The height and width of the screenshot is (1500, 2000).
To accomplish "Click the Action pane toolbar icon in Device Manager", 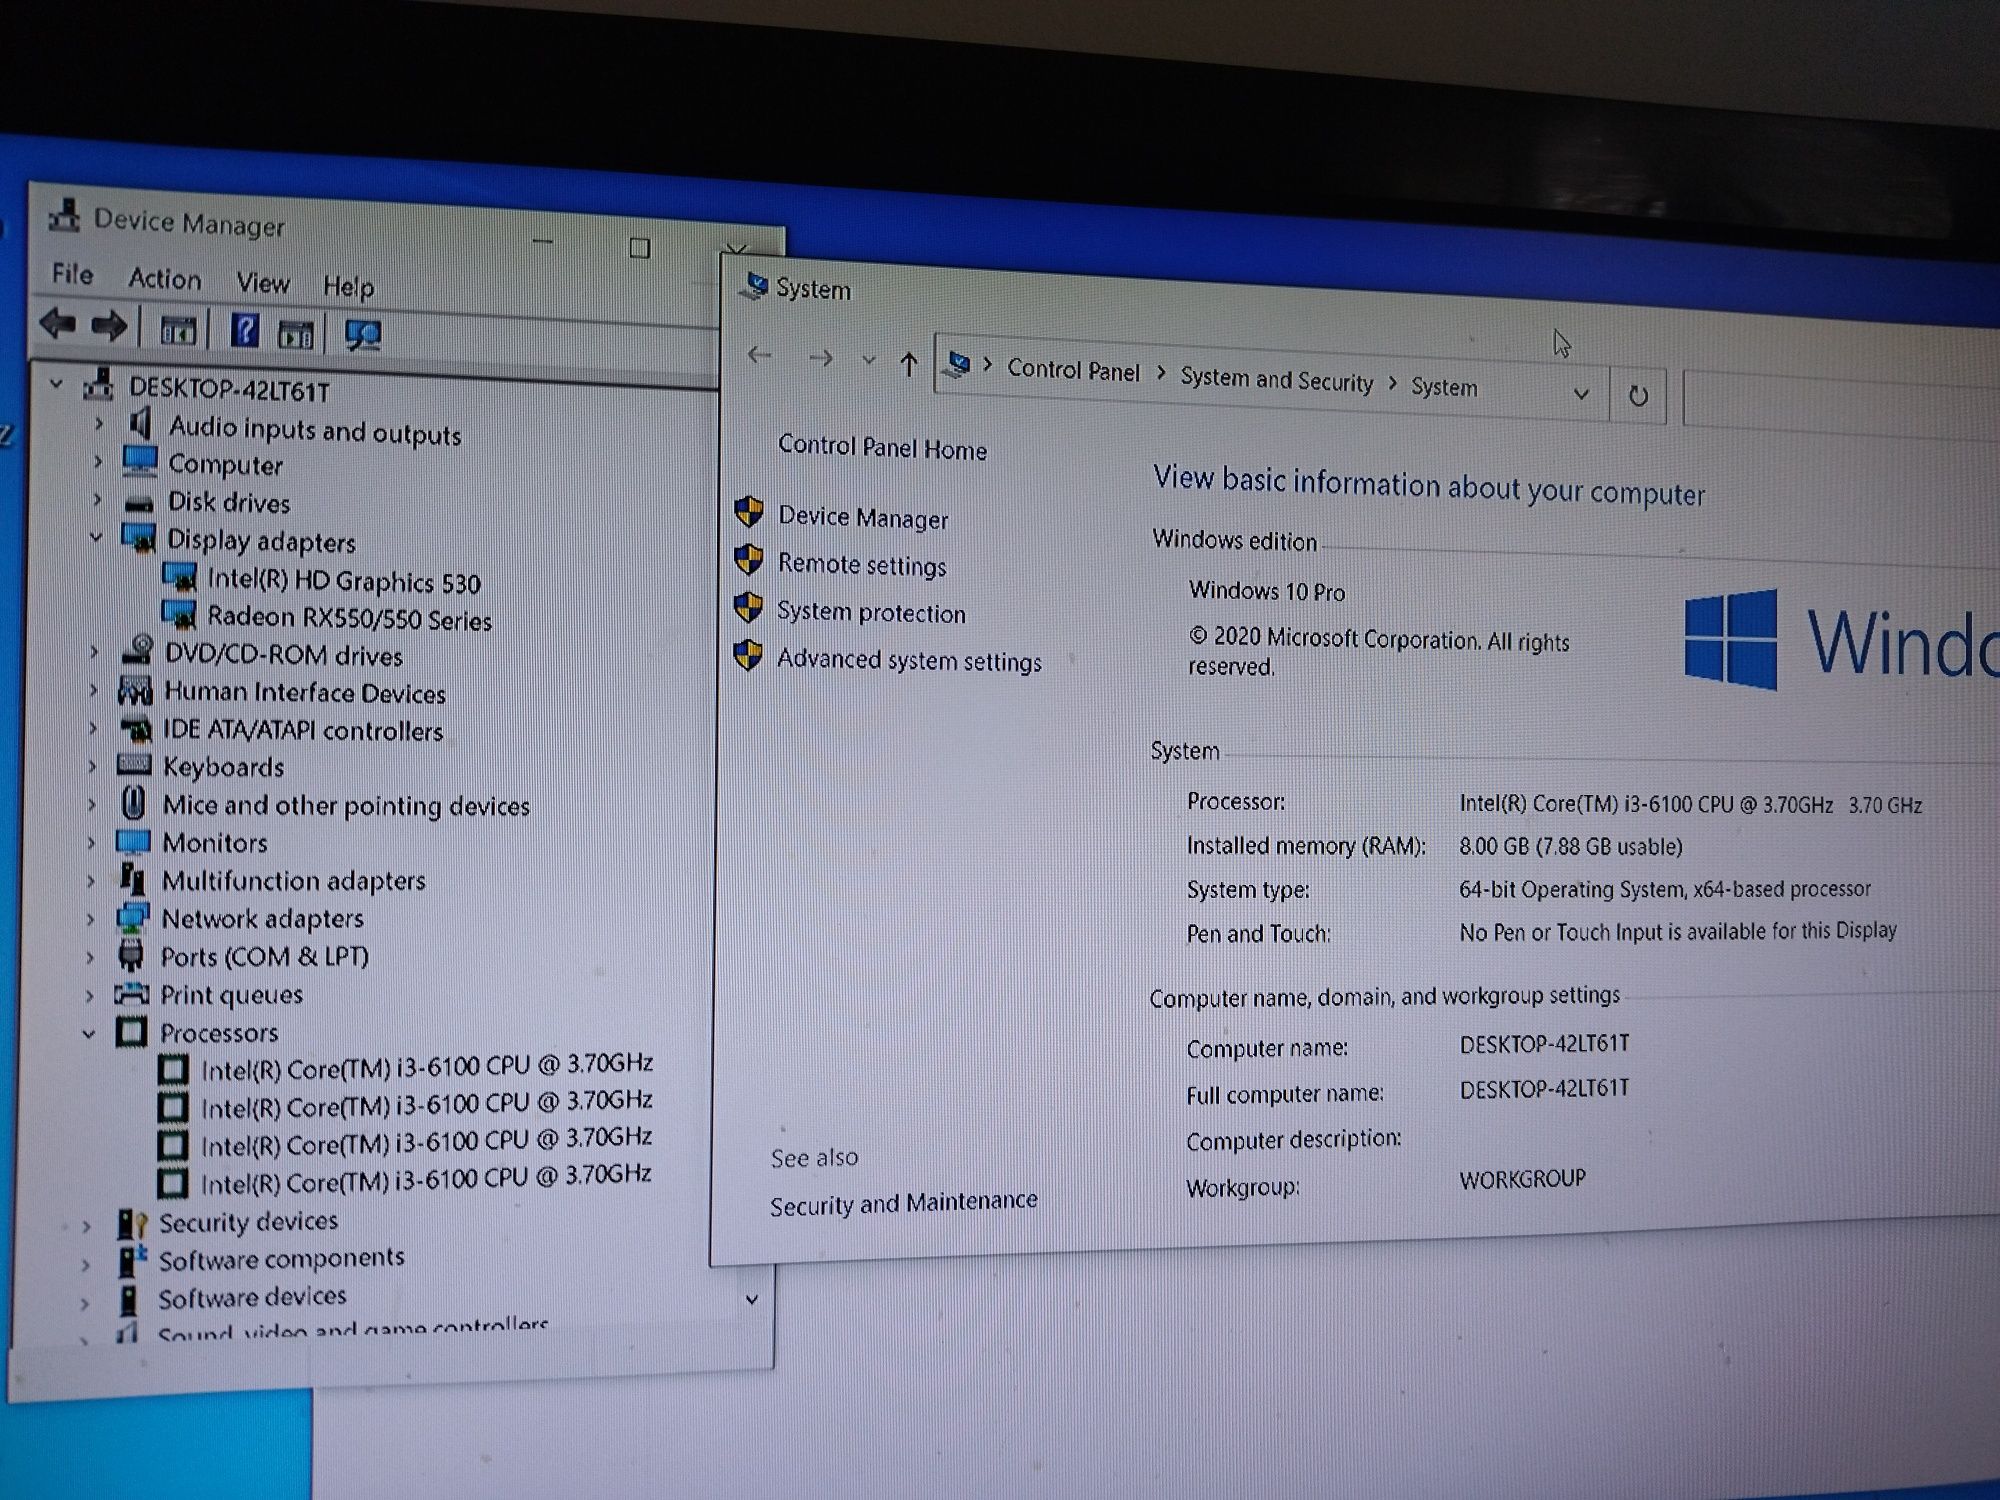I will tap(295, 334).
